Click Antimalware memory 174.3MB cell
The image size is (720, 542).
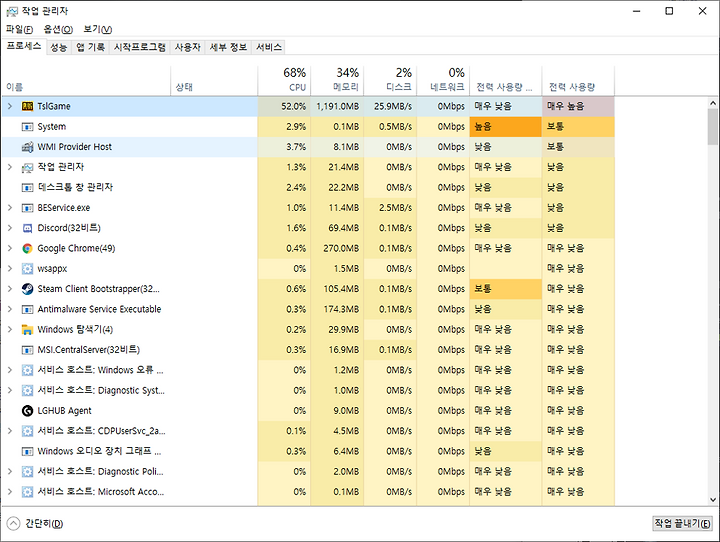tap(338, 309)
